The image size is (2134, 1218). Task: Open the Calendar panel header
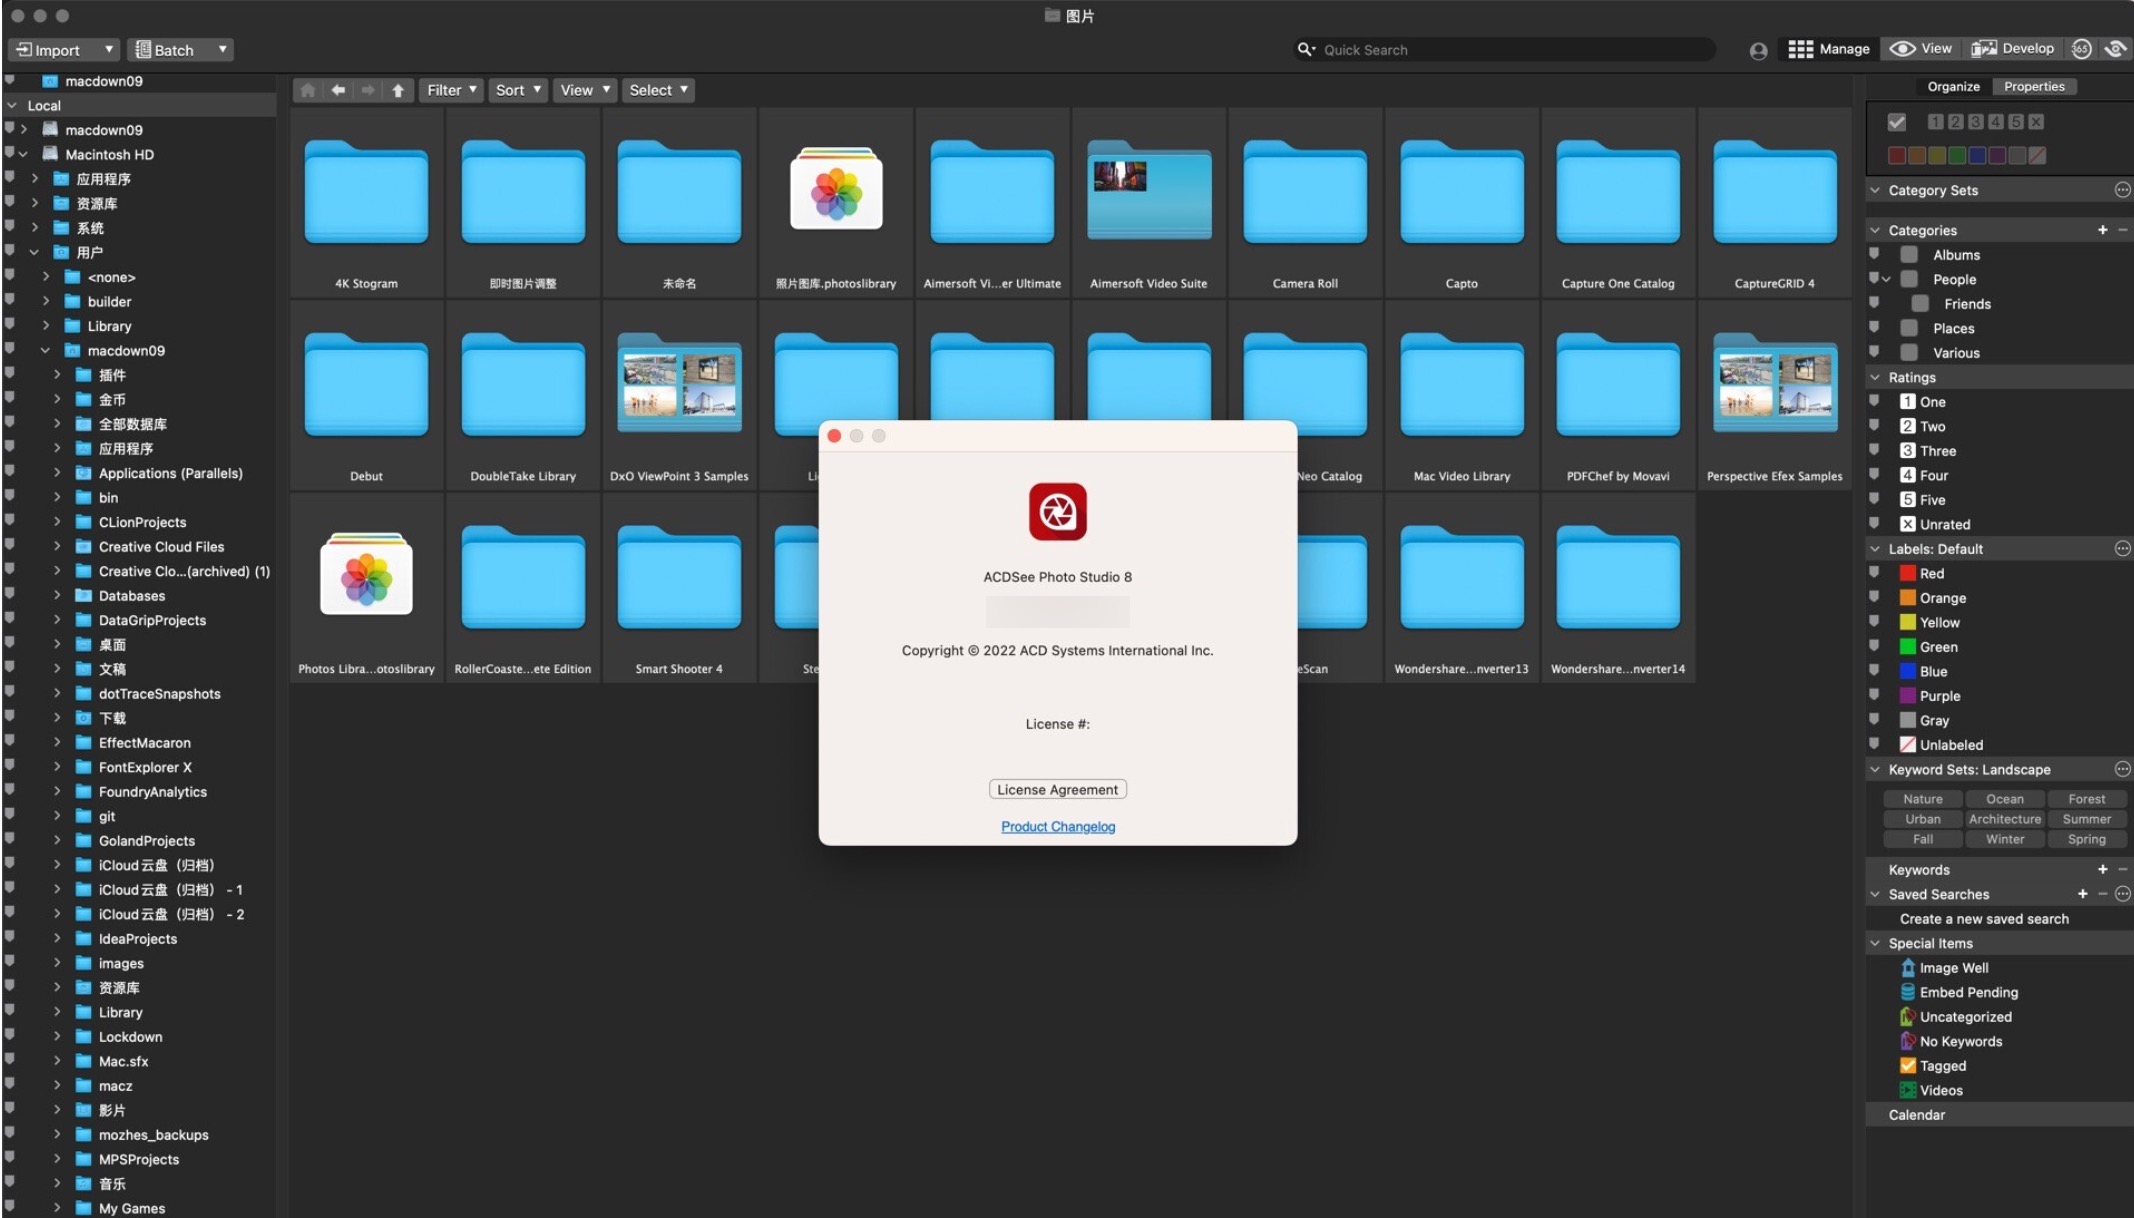(1999, 1115)
